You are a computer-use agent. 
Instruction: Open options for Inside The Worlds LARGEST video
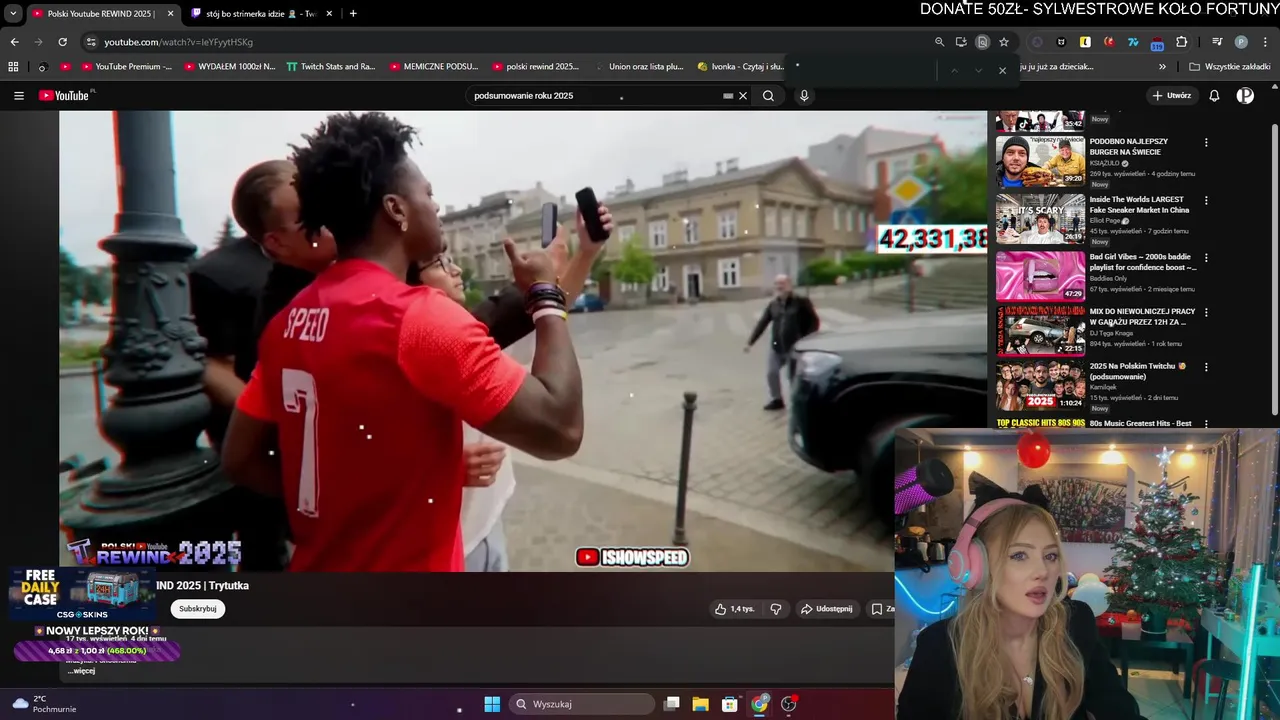click(x=1206, y=200)
